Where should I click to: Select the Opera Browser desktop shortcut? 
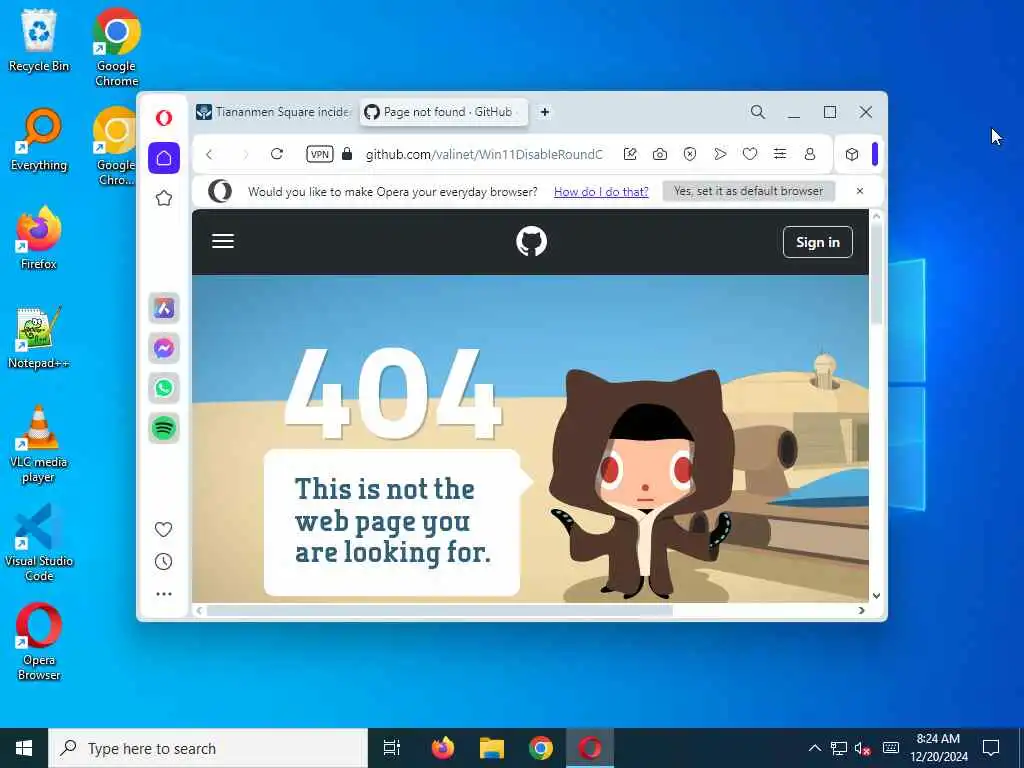(x=39, y=643)
